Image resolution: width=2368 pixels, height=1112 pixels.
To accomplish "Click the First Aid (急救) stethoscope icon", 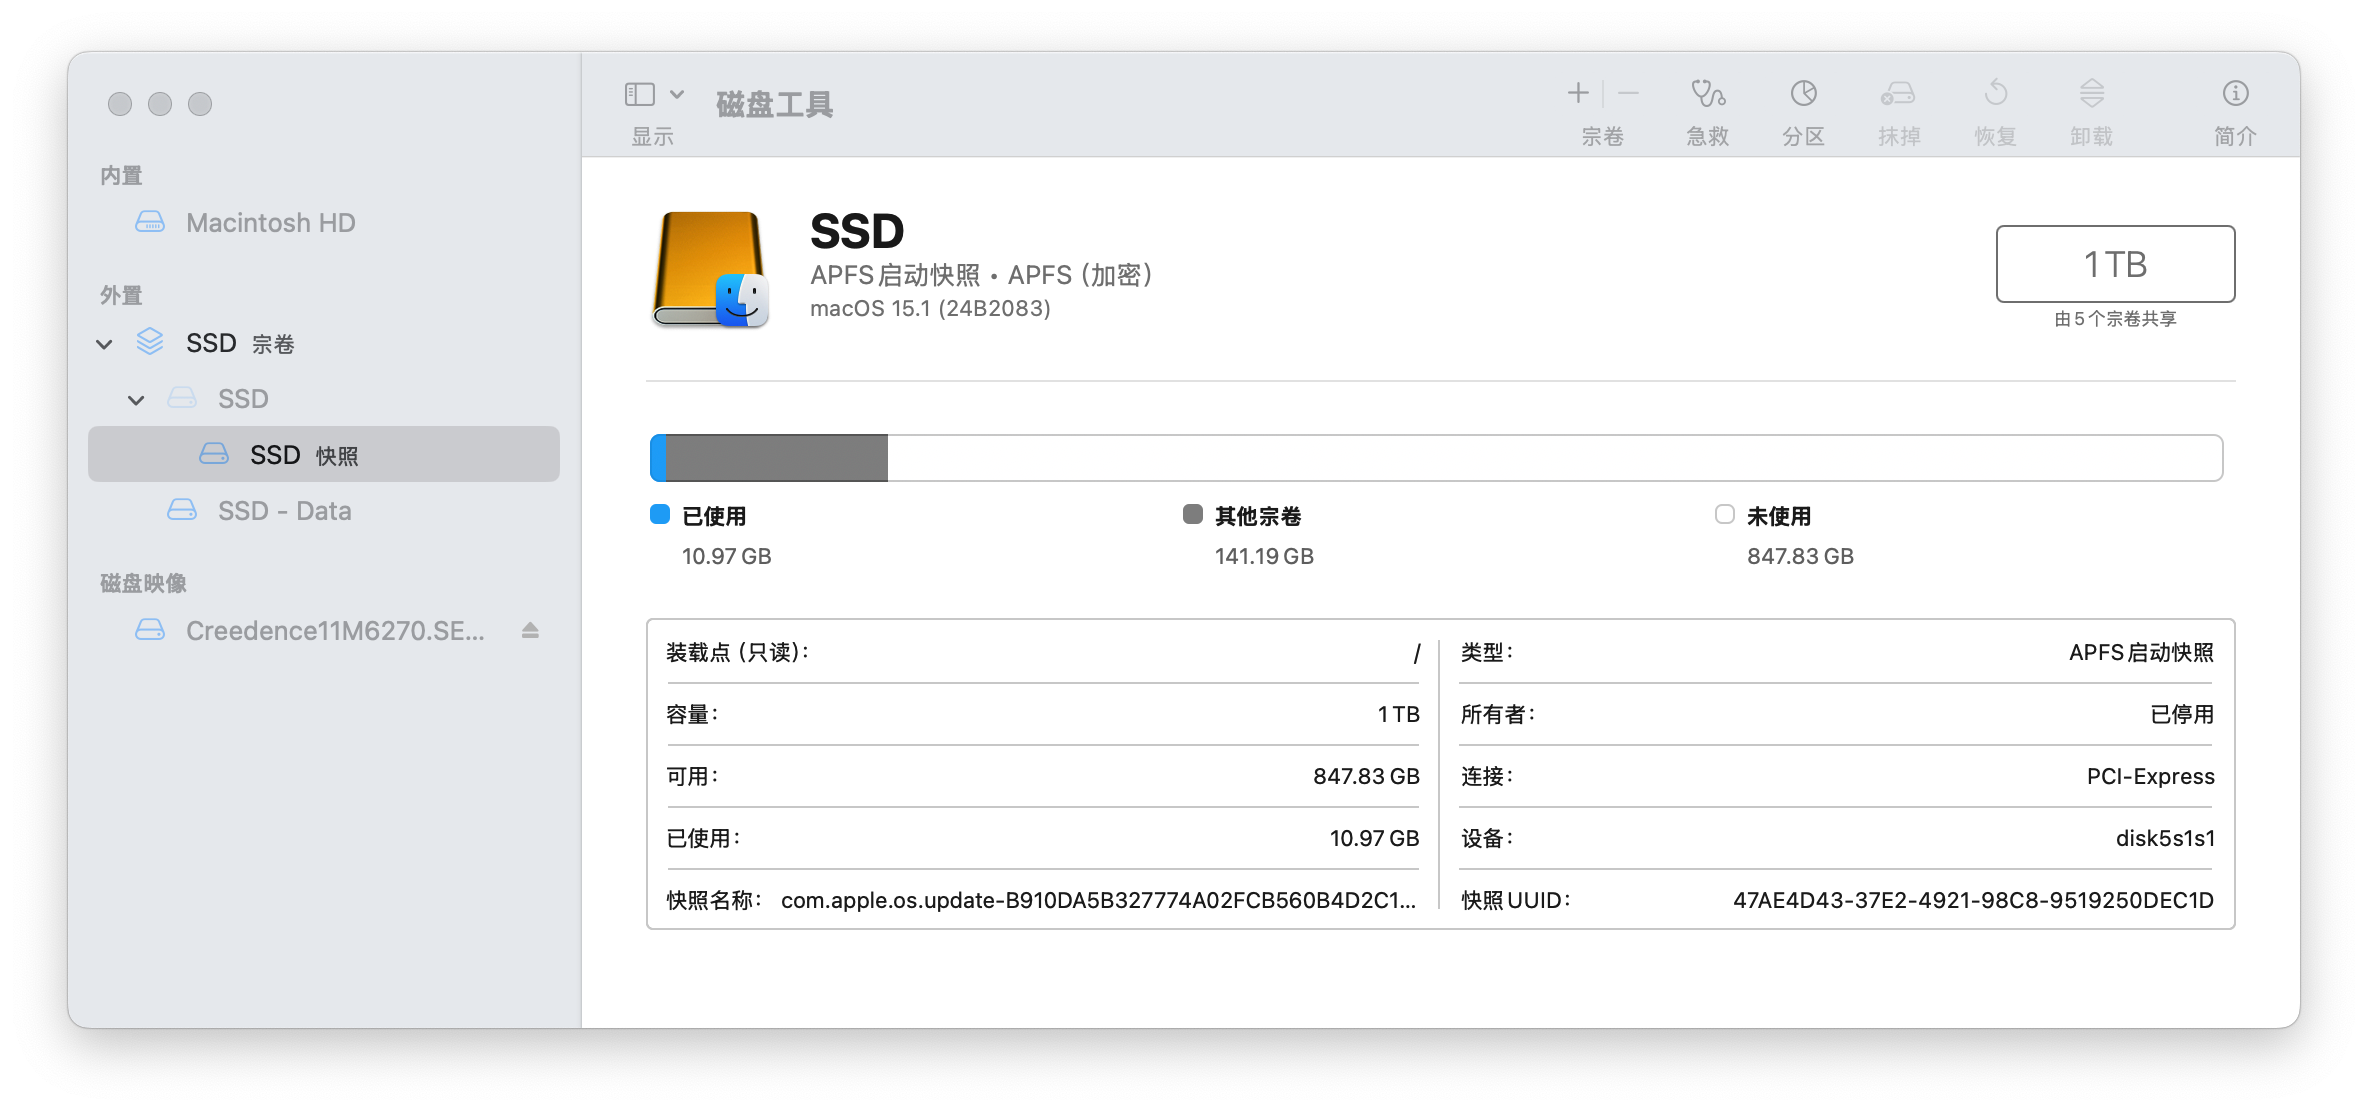I will [x=1707, y=94].
